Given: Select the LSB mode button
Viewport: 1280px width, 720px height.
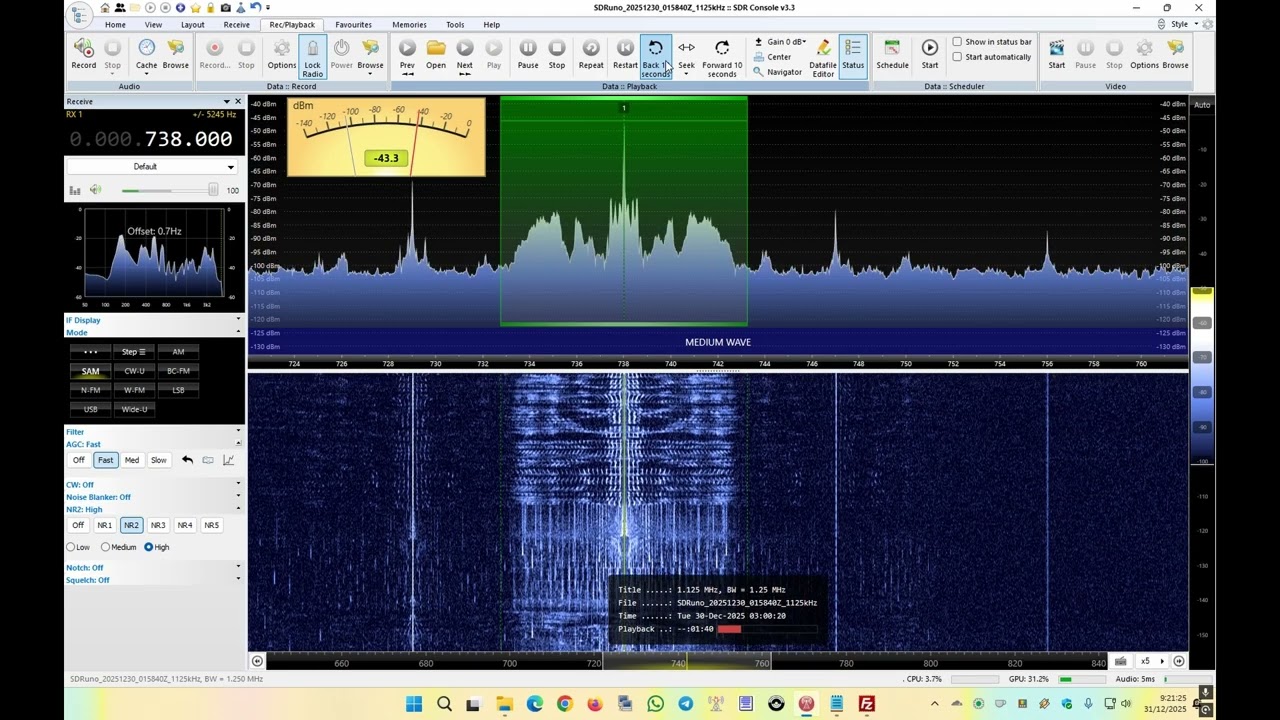Looking at the screenshot, I should pos(178,390).
